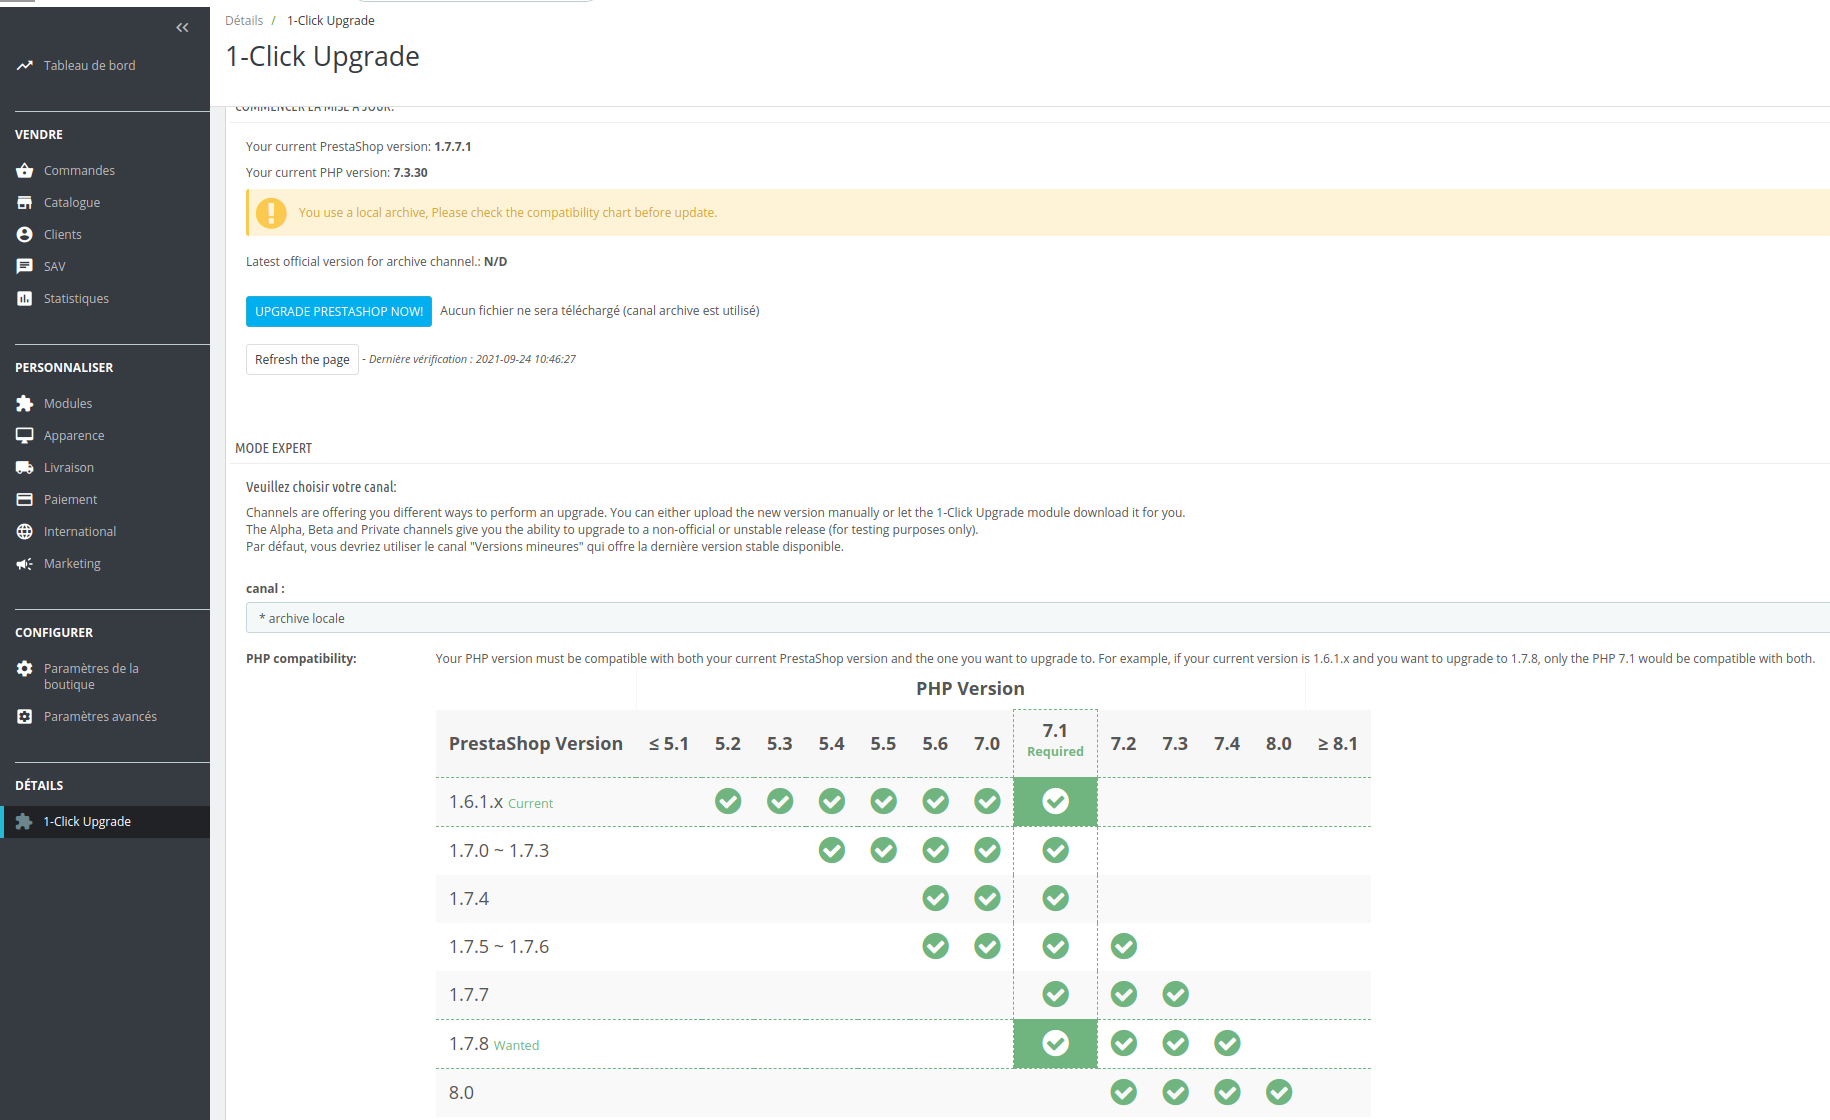This screenshot has width=1830, height=1120.
Task: Click the Apparence monitor icon
Action: (x=25, y=436)
